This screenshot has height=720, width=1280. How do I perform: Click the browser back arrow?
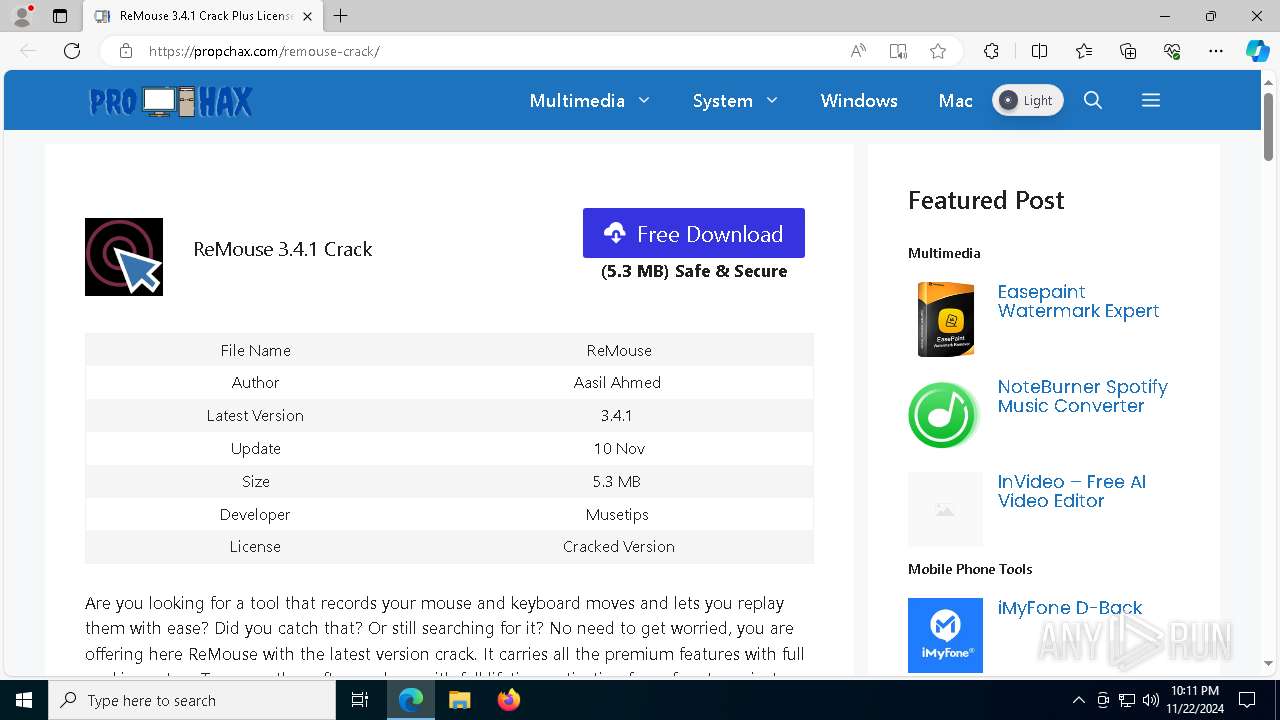tap(28, 51)
